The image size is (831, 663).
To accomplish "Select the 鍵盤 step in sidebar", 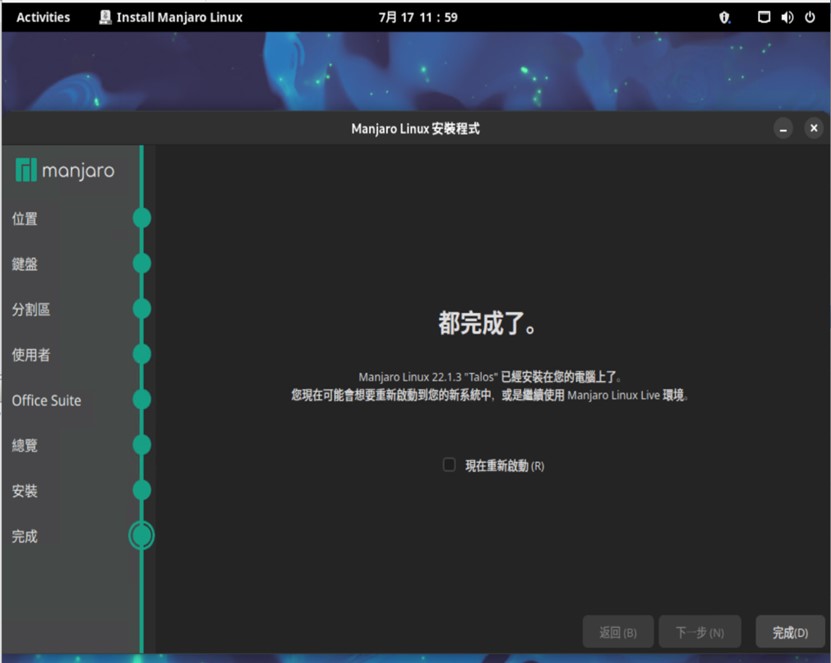I will tap(25, 263).
